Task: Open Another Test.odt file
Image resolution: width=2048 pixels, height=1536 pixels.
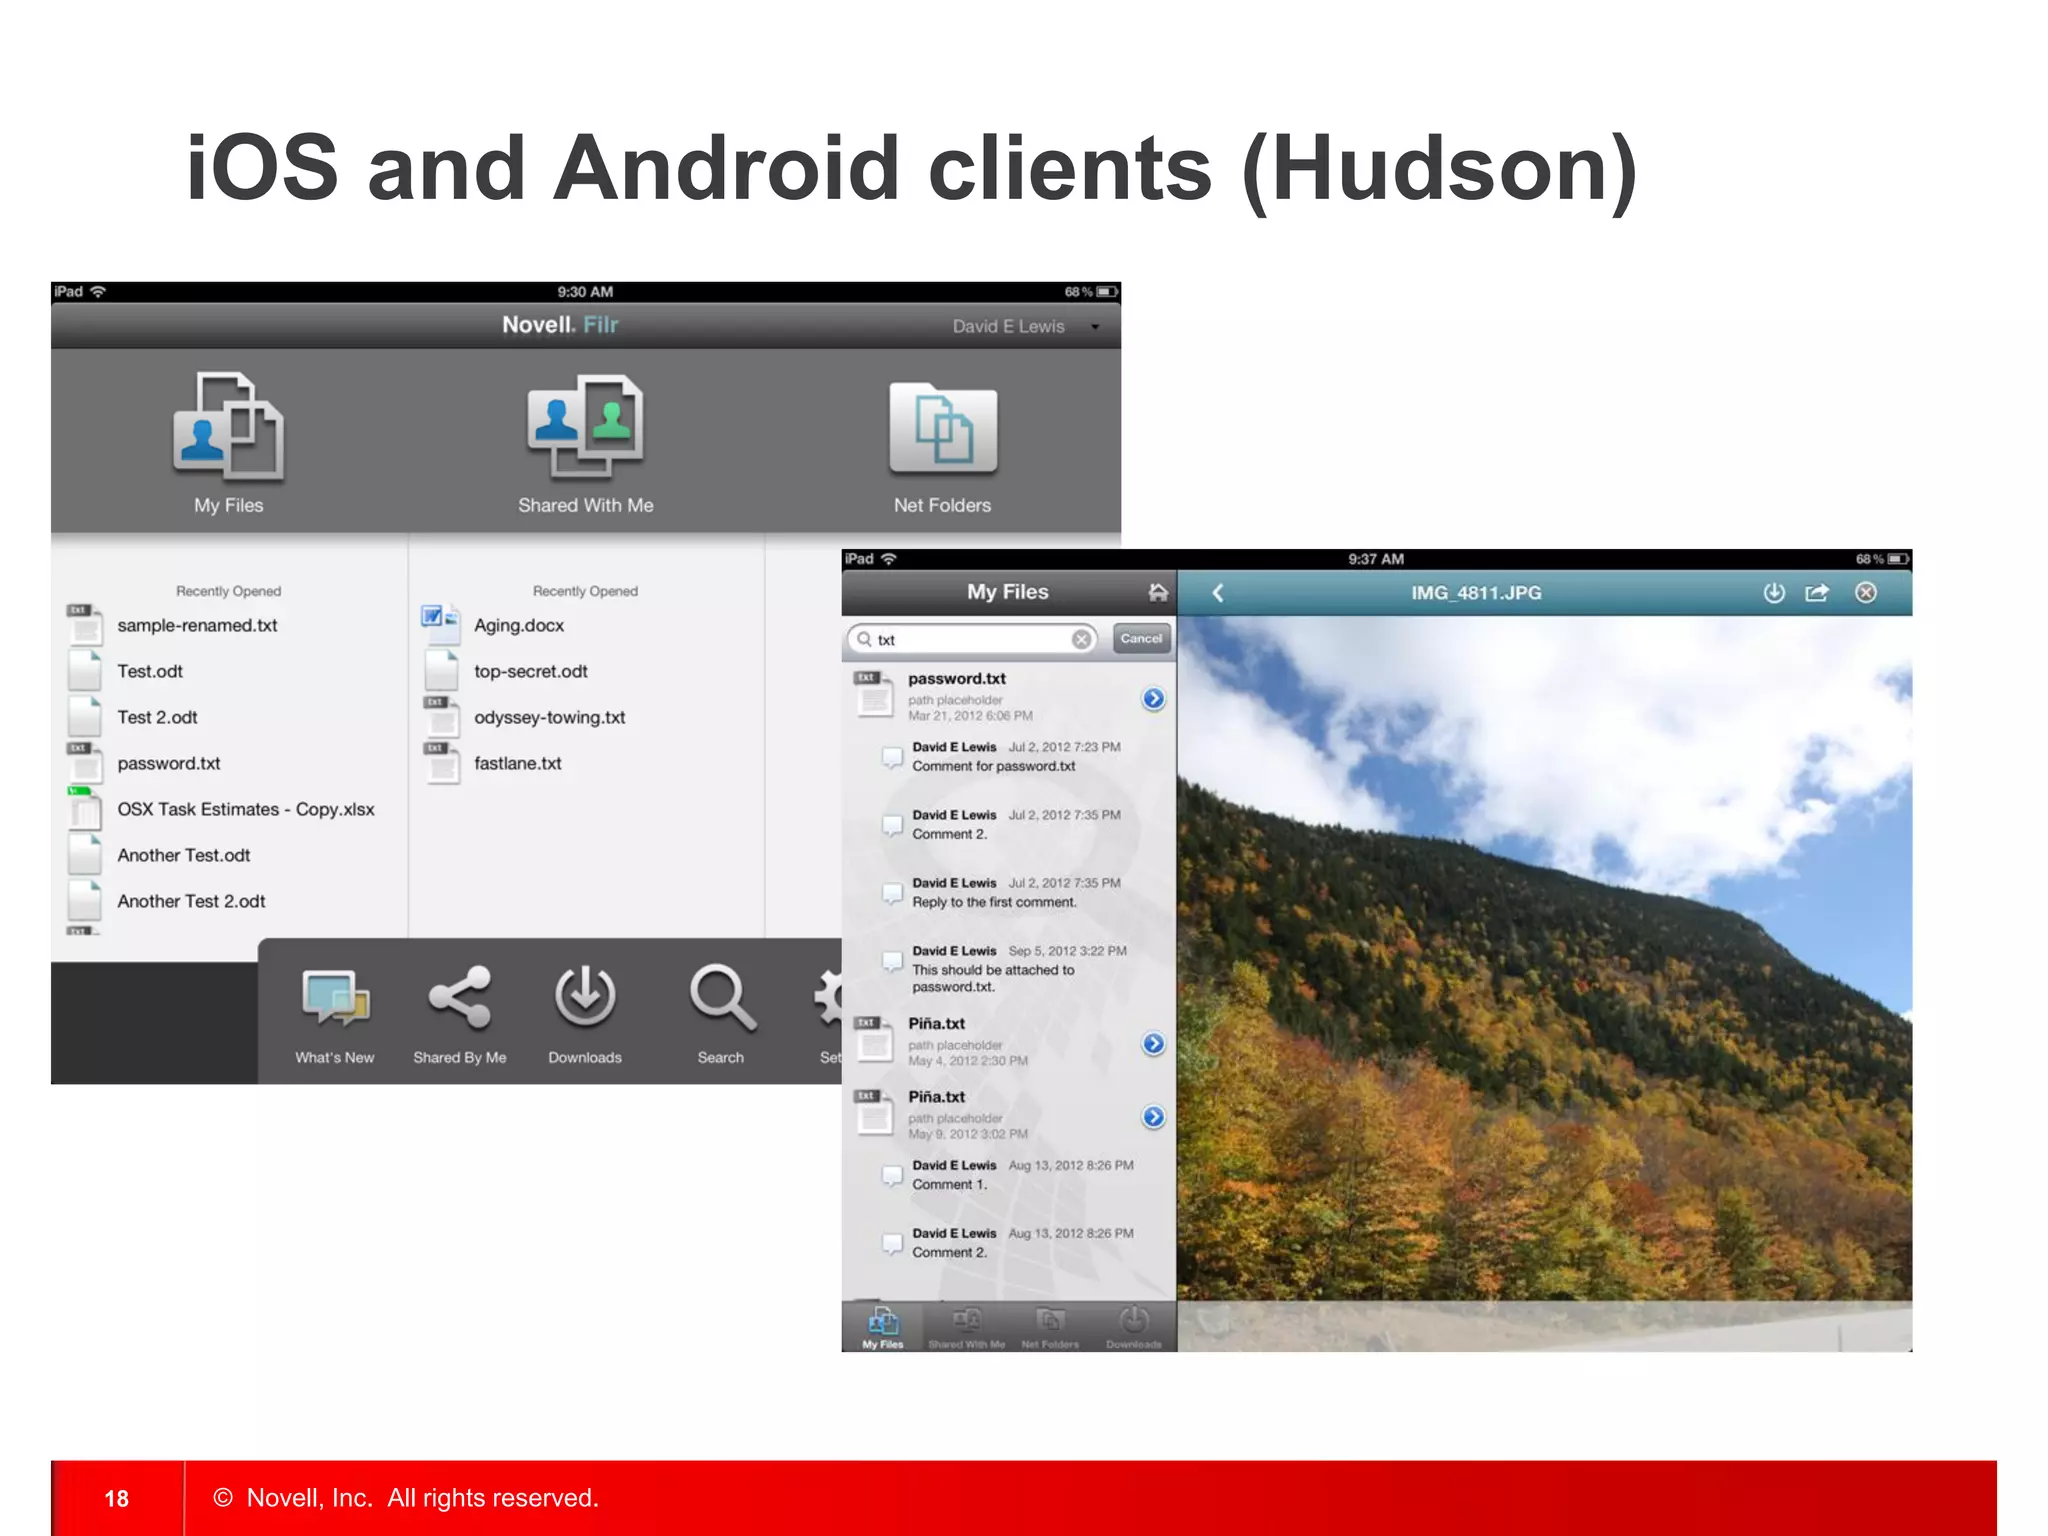Action: 183,855
